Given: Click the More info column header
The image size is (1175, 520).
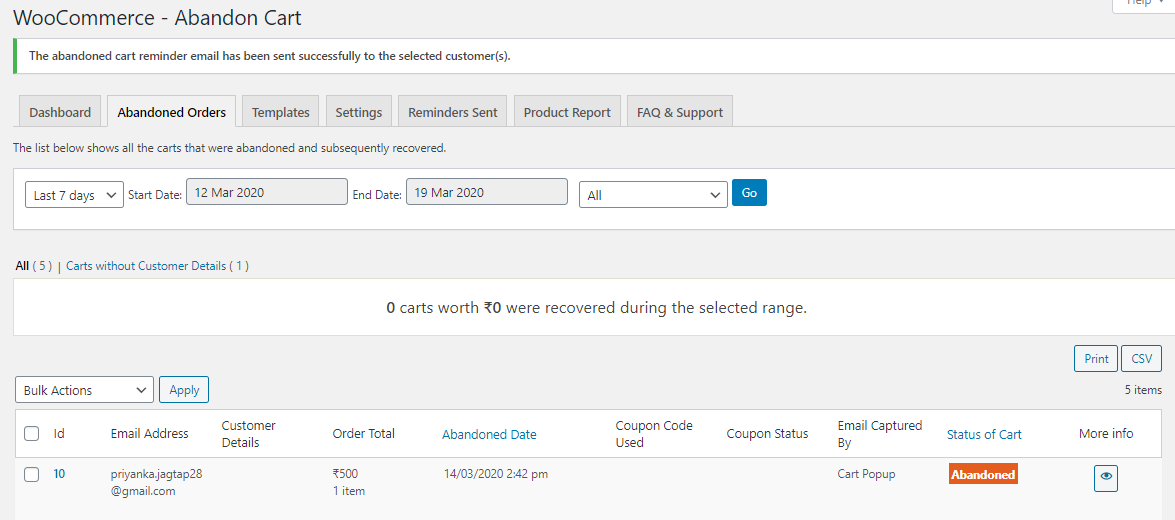Looking at the screenshot, I should click(1106, 433).
